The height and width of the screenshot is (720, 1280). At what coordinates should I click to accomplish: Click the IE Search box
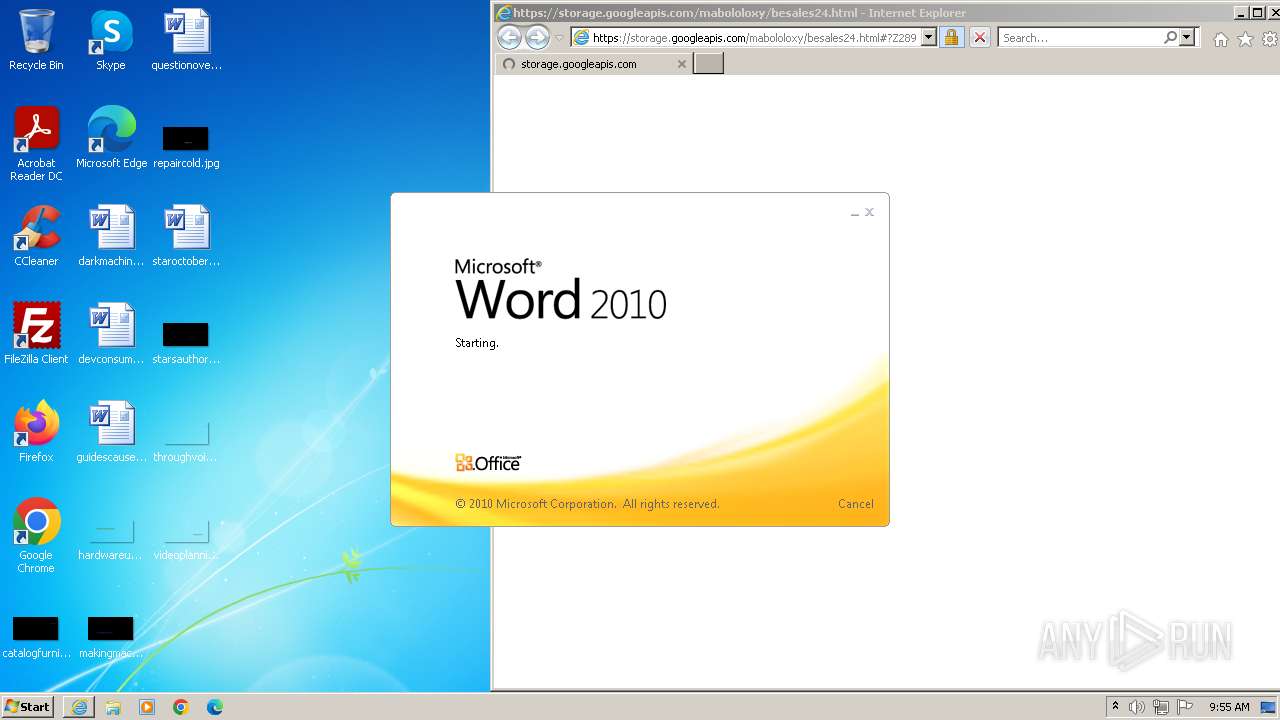coord(1081,37)
